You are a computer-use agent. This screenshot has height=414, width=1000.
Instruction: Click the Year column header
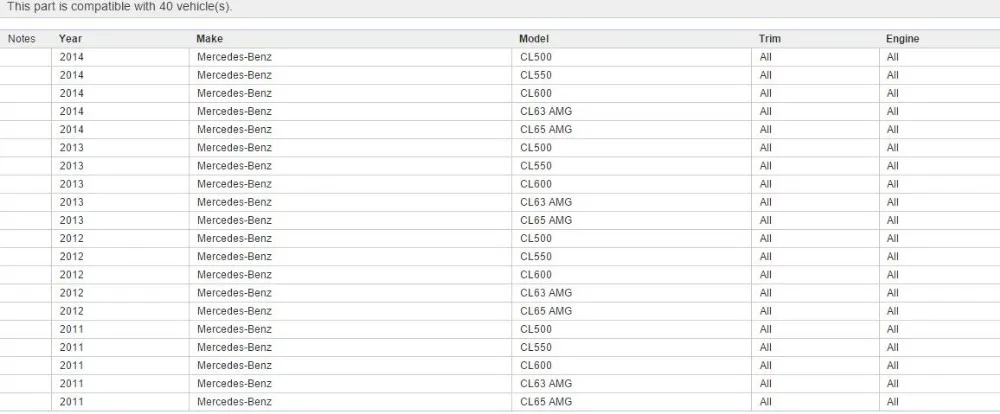coord(70,39)
